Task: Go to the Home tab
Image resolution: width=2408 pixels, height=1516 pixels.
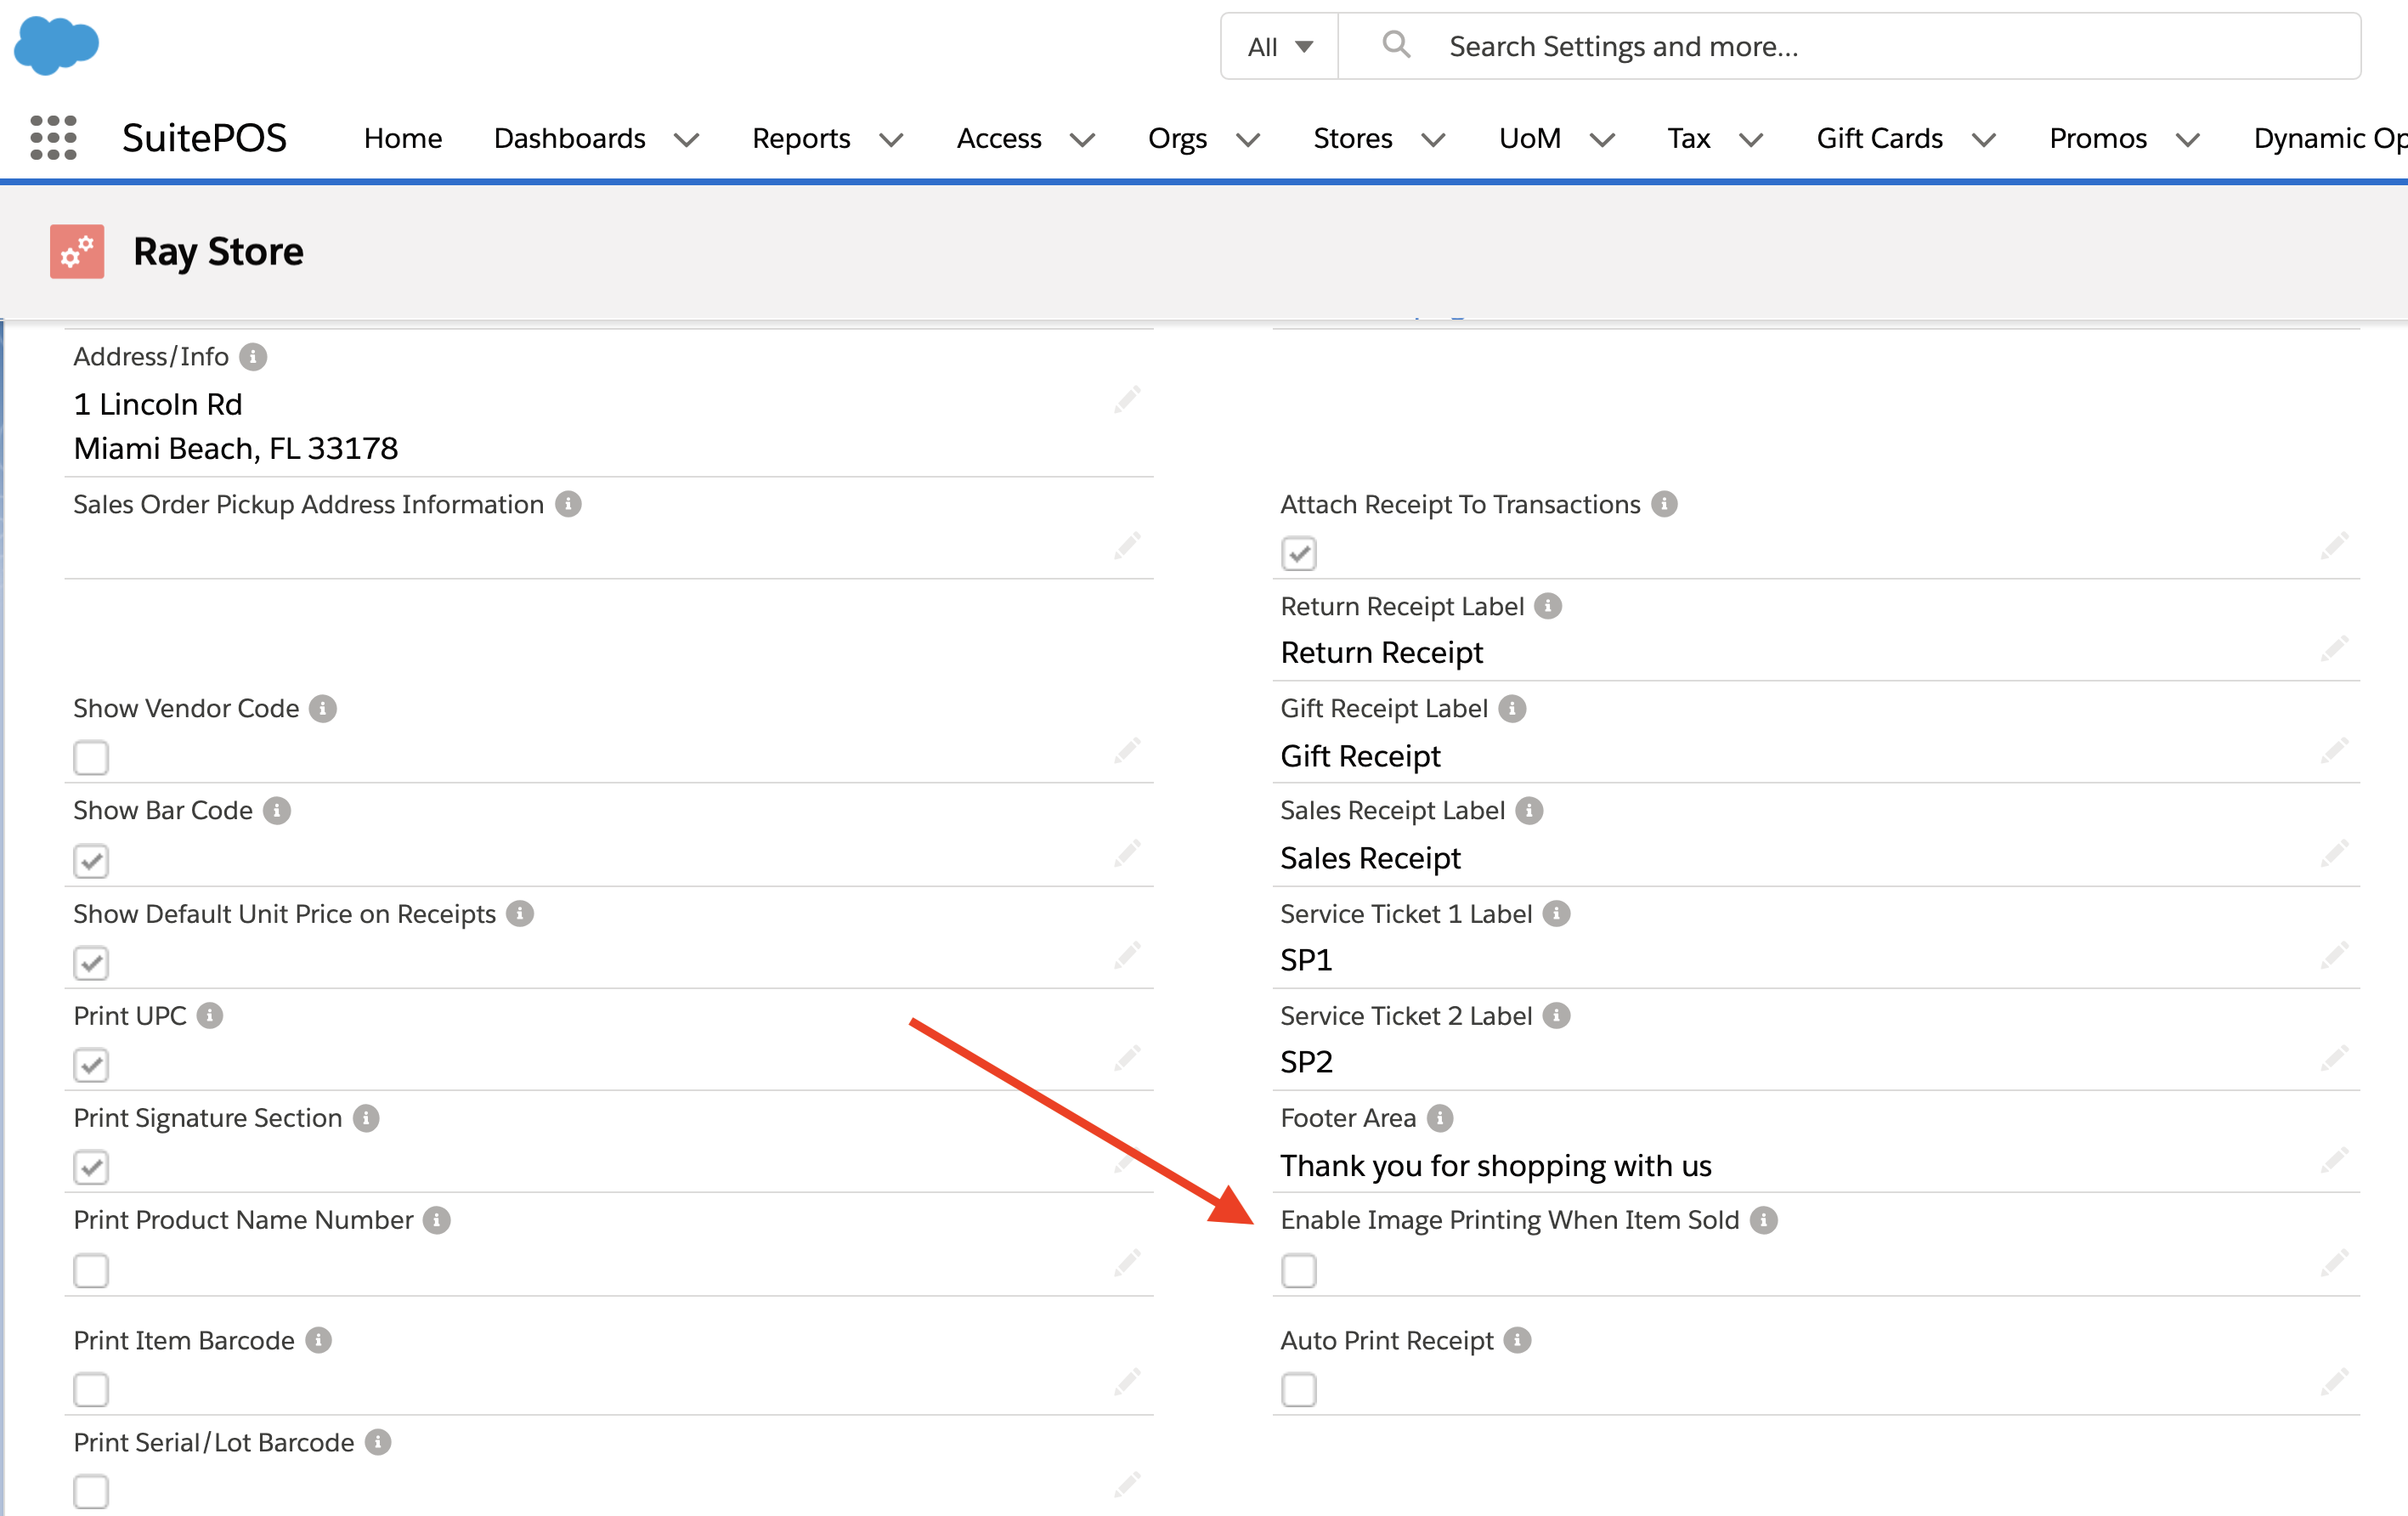Action: click(x=402, y=138)
